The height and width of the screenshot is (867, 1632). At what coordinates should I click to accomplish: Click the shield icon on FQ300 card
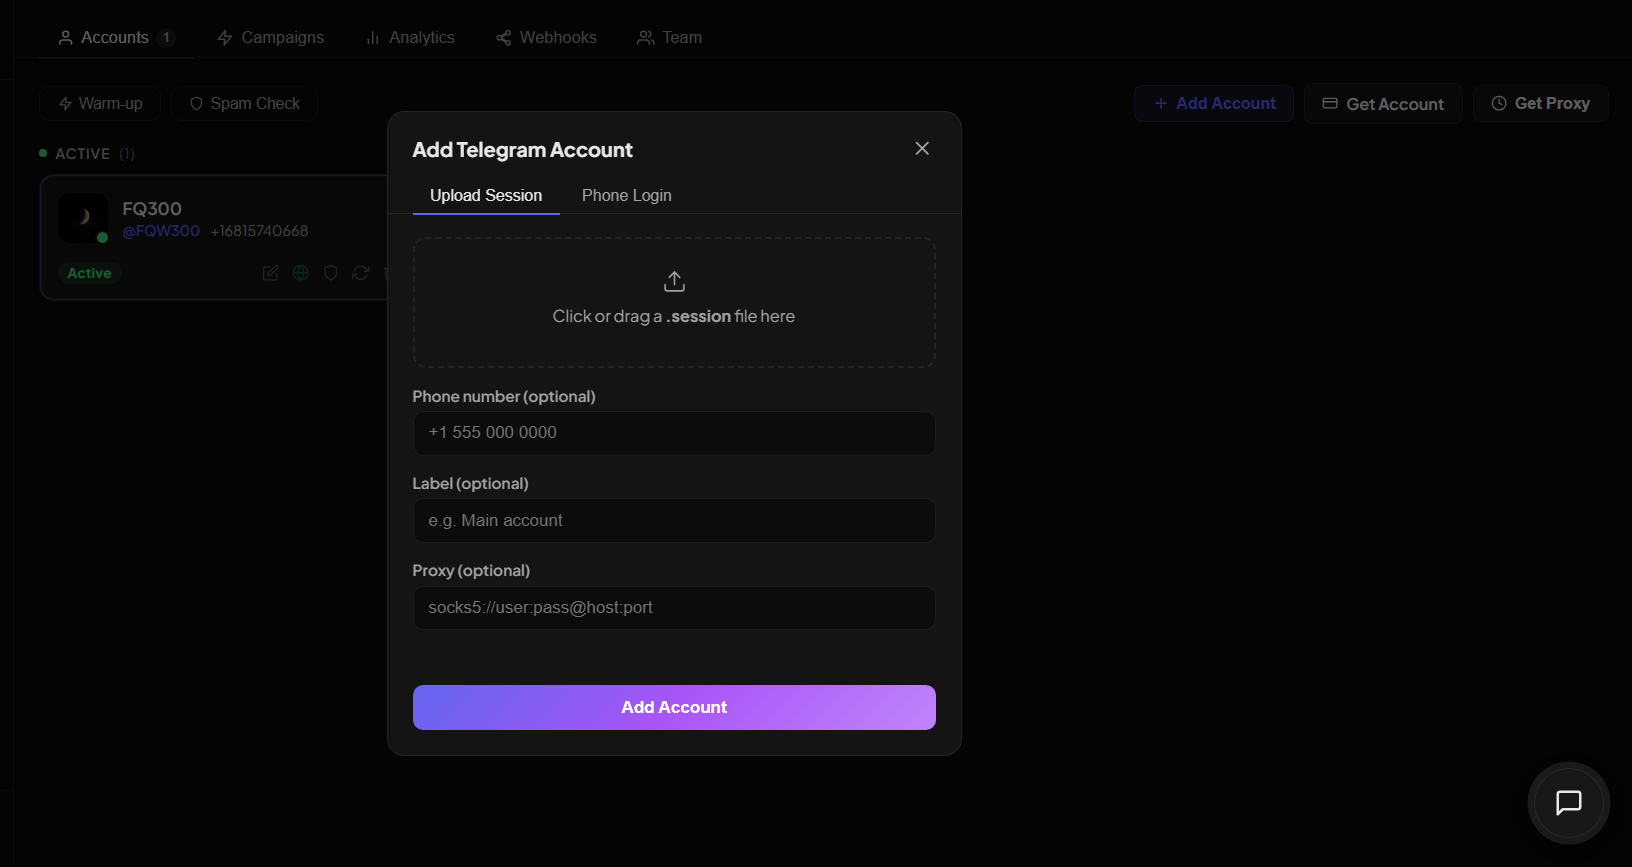(331, 273)
